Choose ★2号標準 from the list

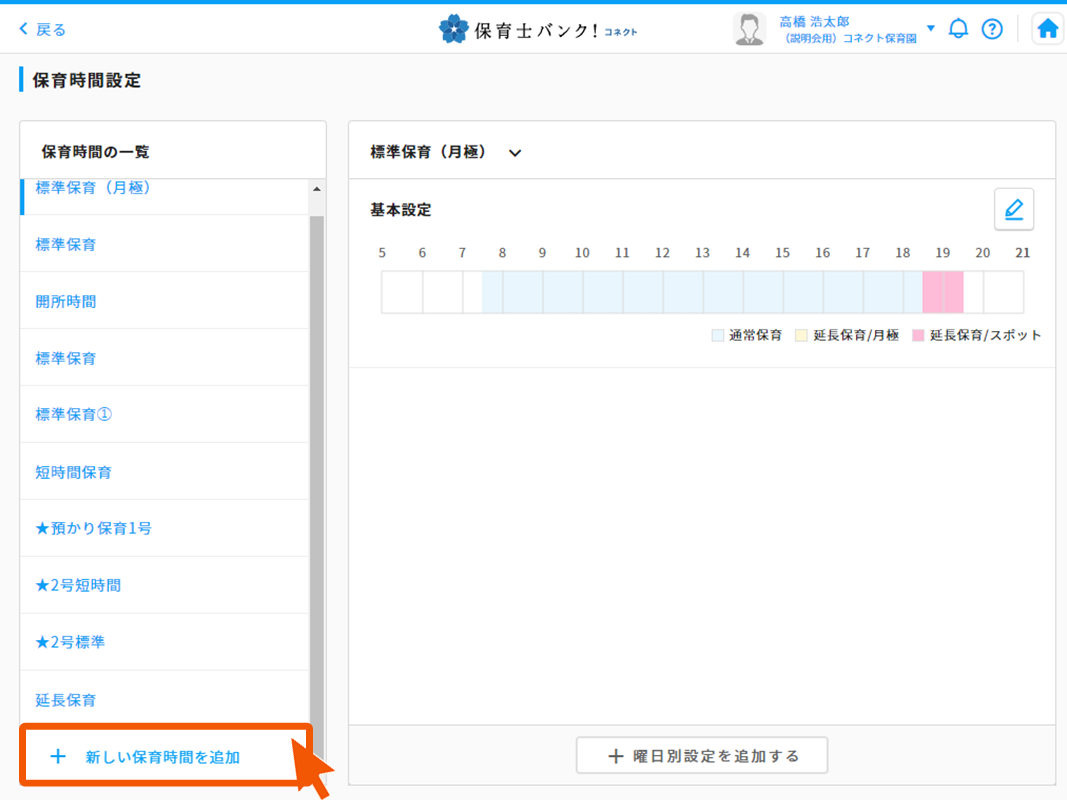click(70, 642)
